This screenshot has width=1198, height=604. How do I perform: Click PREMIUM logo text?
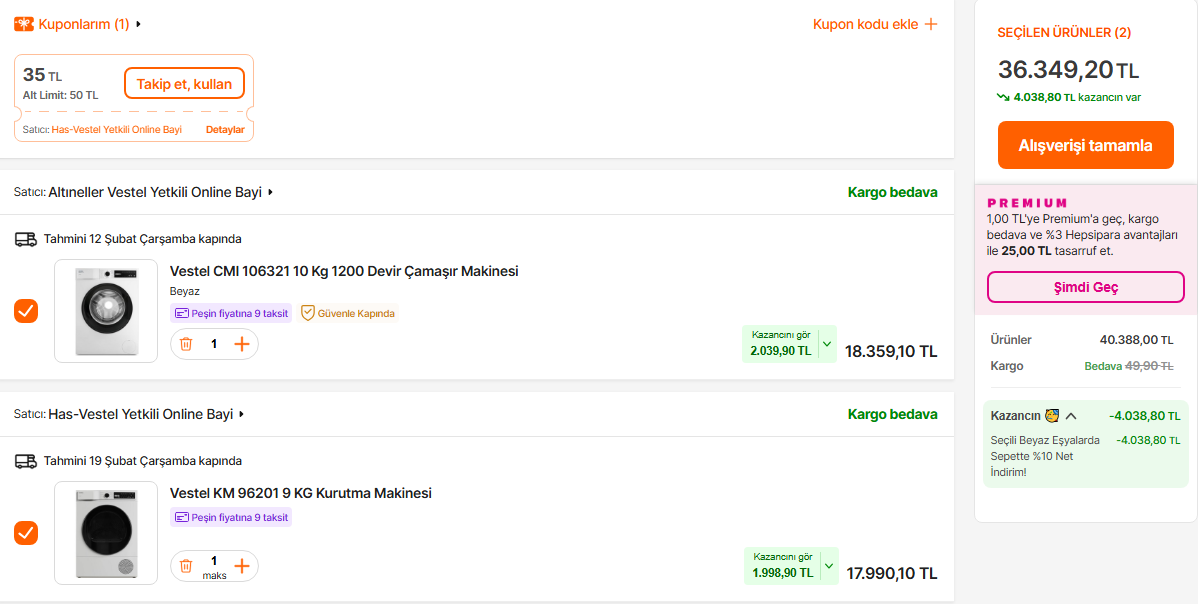(1028, 203)
